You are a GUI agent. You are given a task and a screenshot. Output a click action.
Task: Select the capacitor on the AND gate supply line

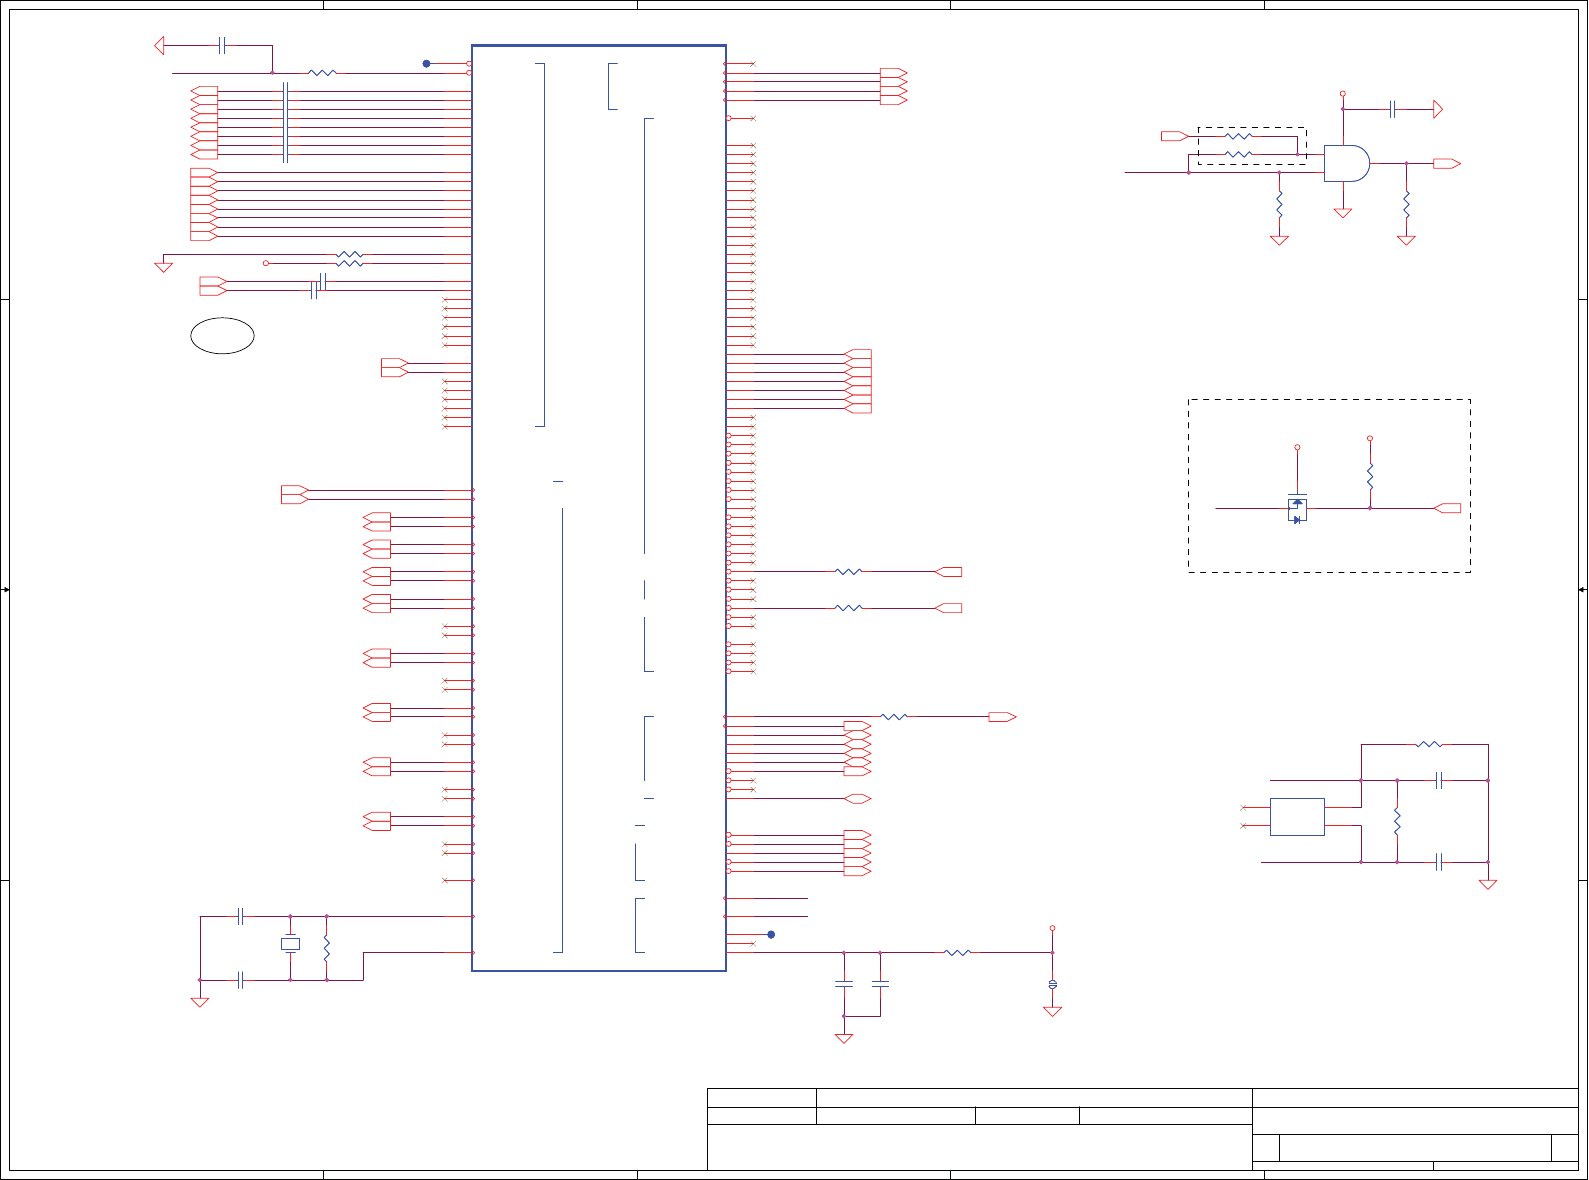[x=1392, y=109]
